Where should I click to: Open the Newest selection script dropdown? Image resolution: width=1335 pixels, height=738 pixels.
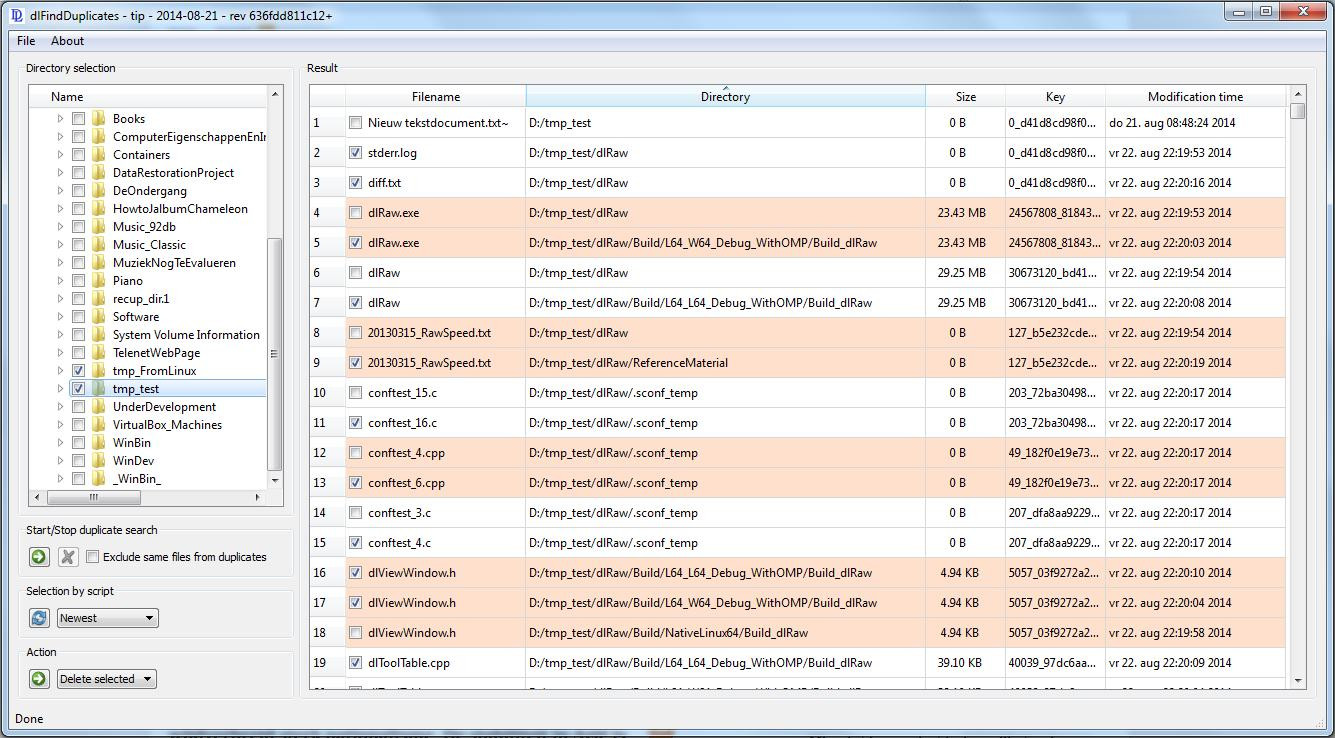[108, 618]
